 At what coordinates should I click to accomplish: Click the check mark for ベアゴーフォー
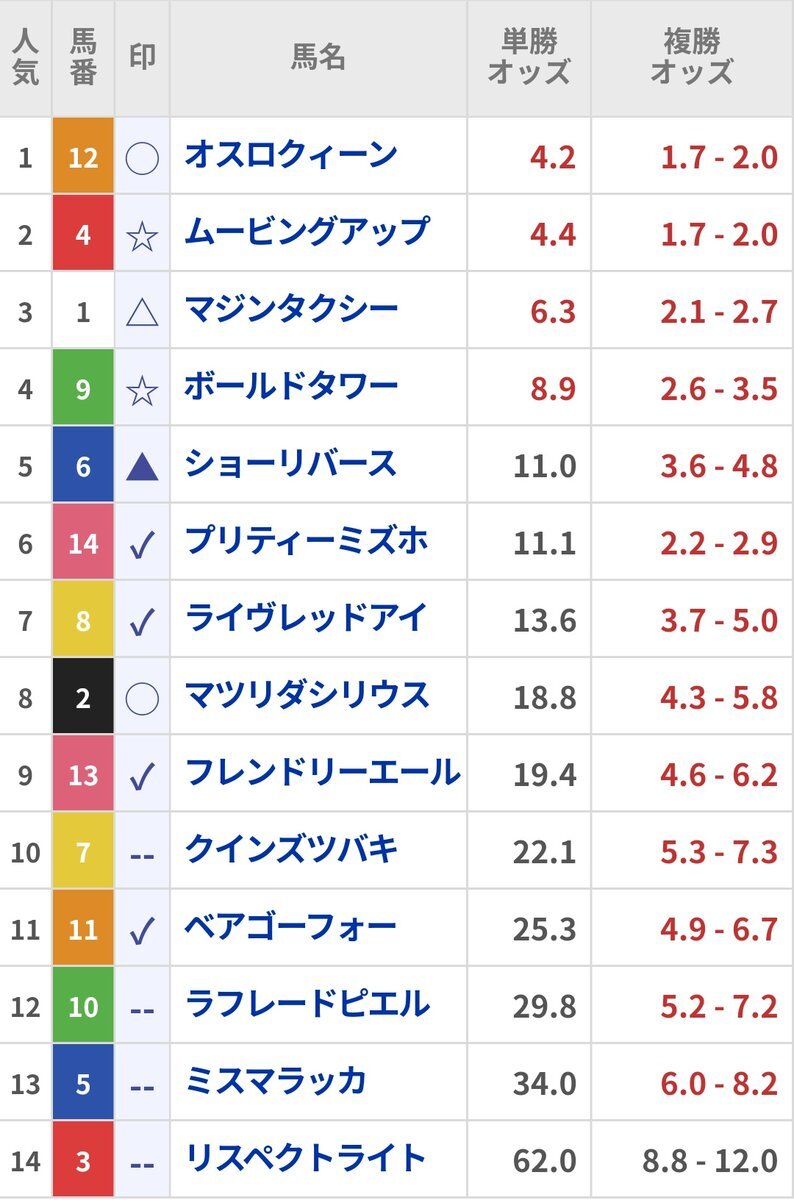coord(142,931)
